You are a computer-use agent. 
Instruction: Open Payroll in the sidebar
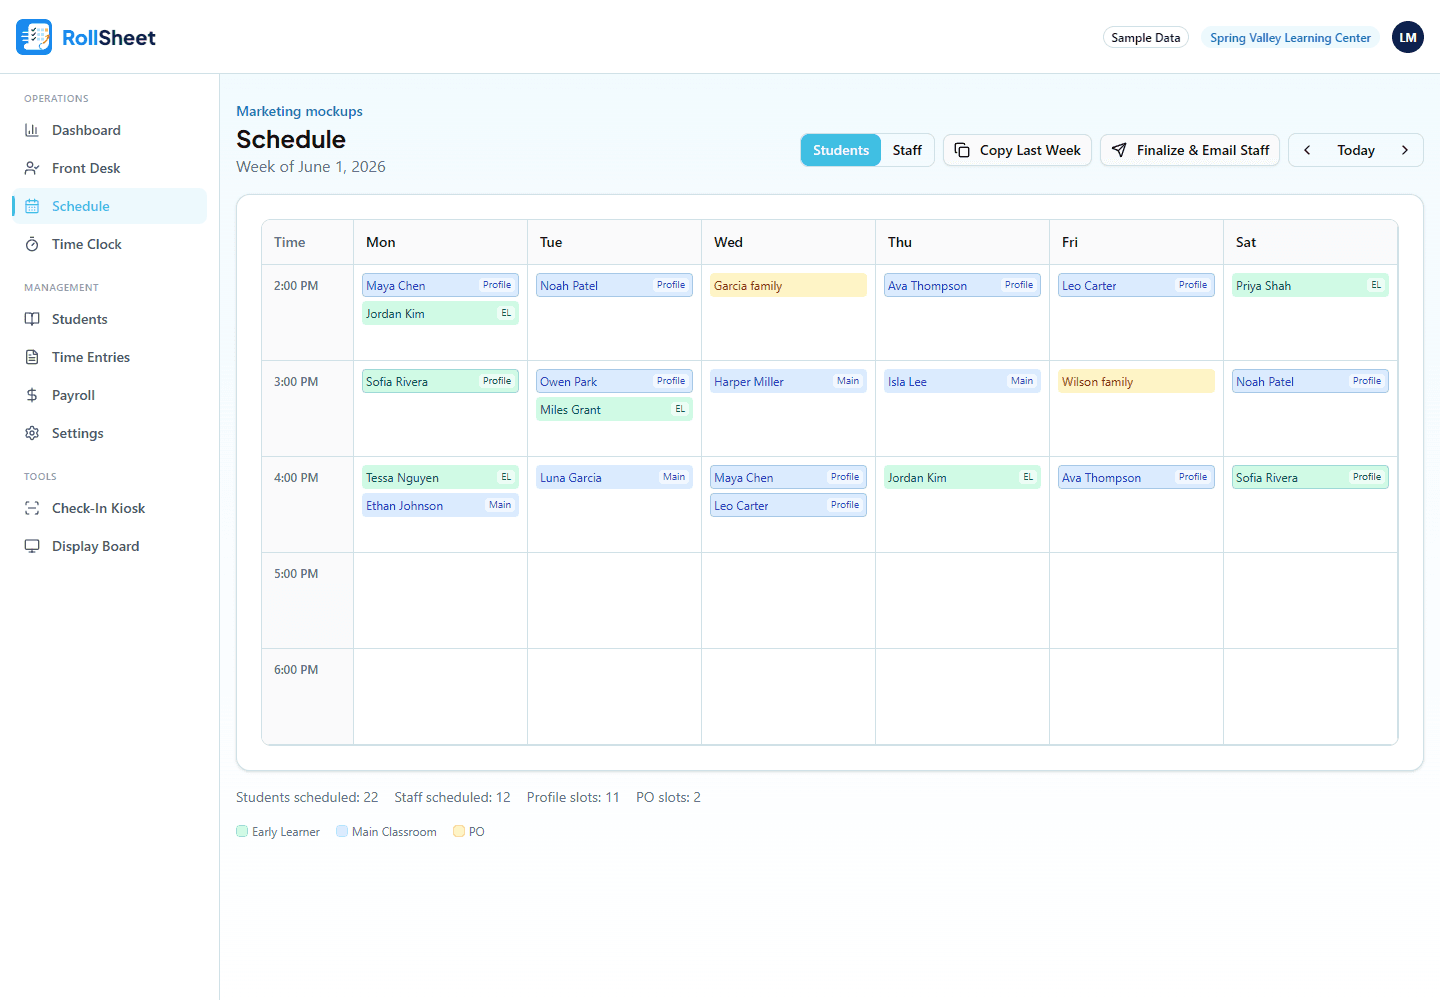(x=110, y=395)
